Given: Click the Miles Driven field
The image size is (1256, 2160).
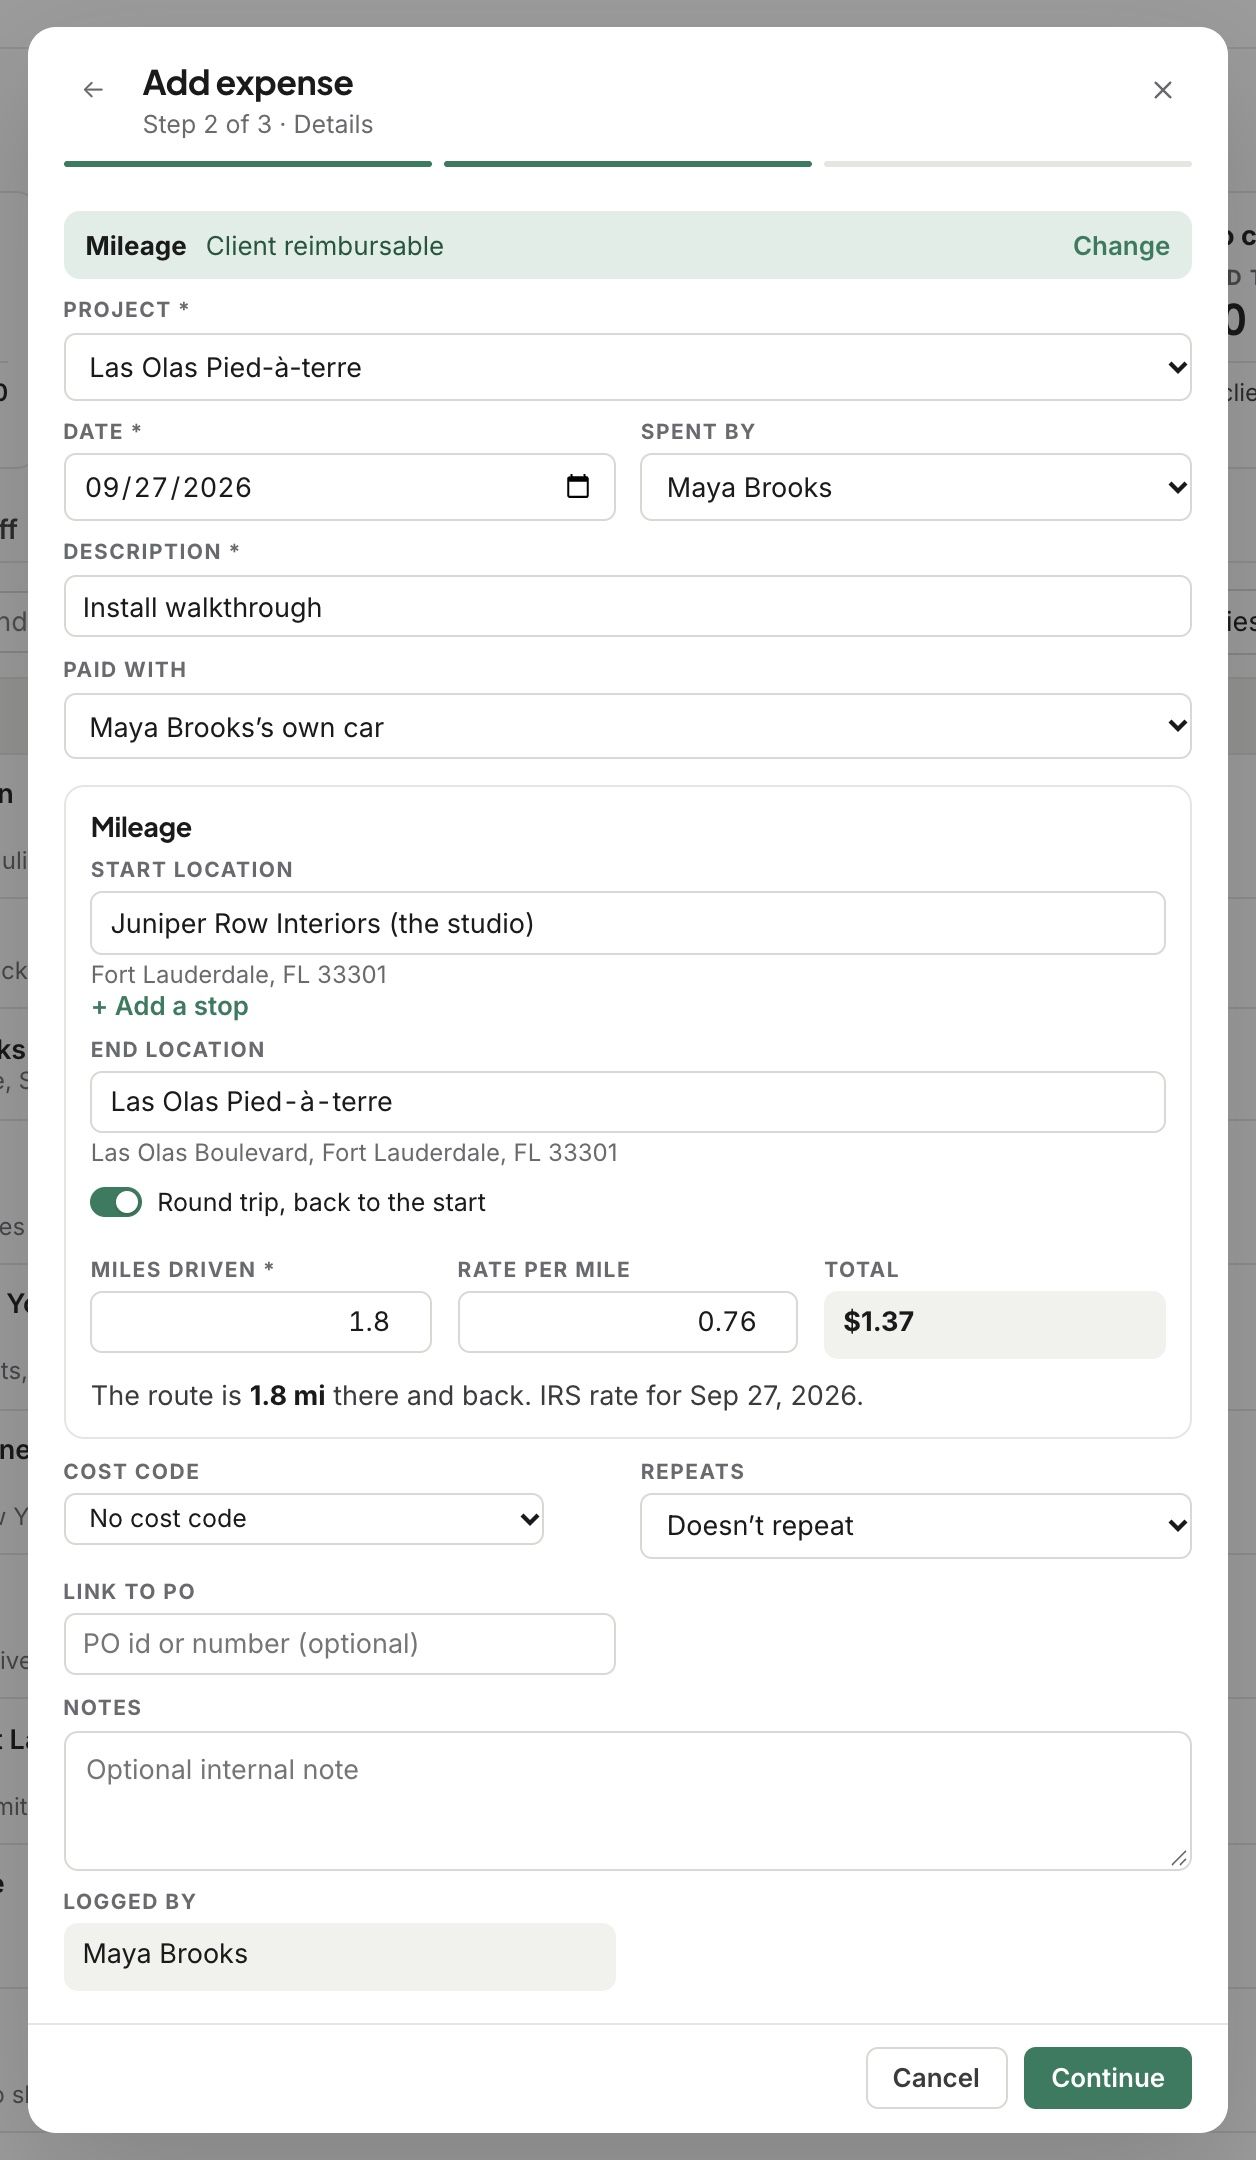Looking at the screenshot, I should click(261, 1322).
